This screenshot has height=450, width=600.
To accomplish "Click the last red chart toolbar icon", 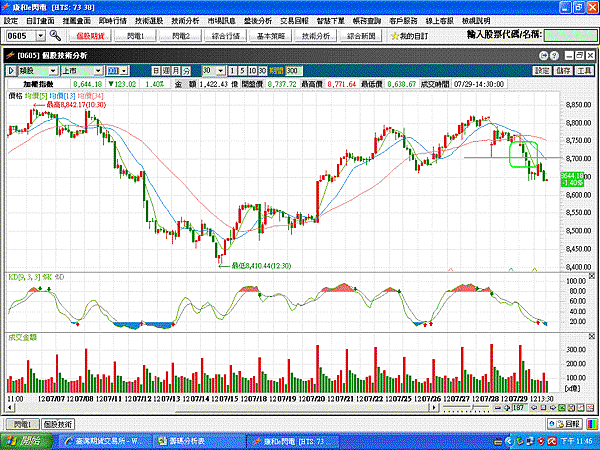I will (589, 408).
